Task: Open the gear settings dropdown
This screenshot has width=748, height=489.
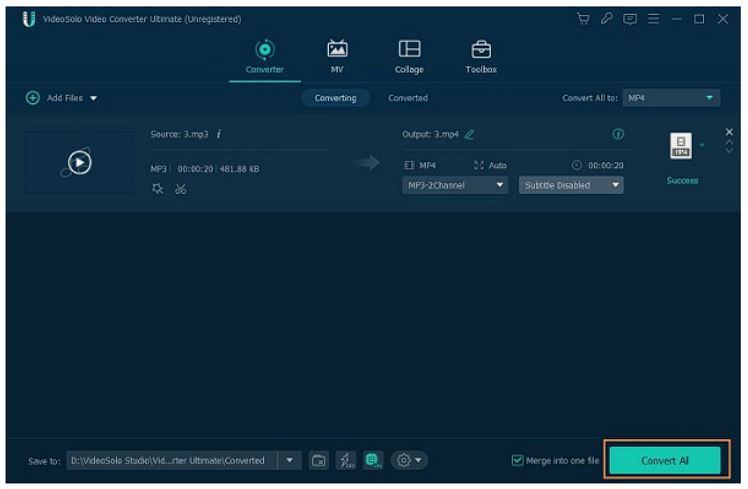Action: tap(409, 460)
